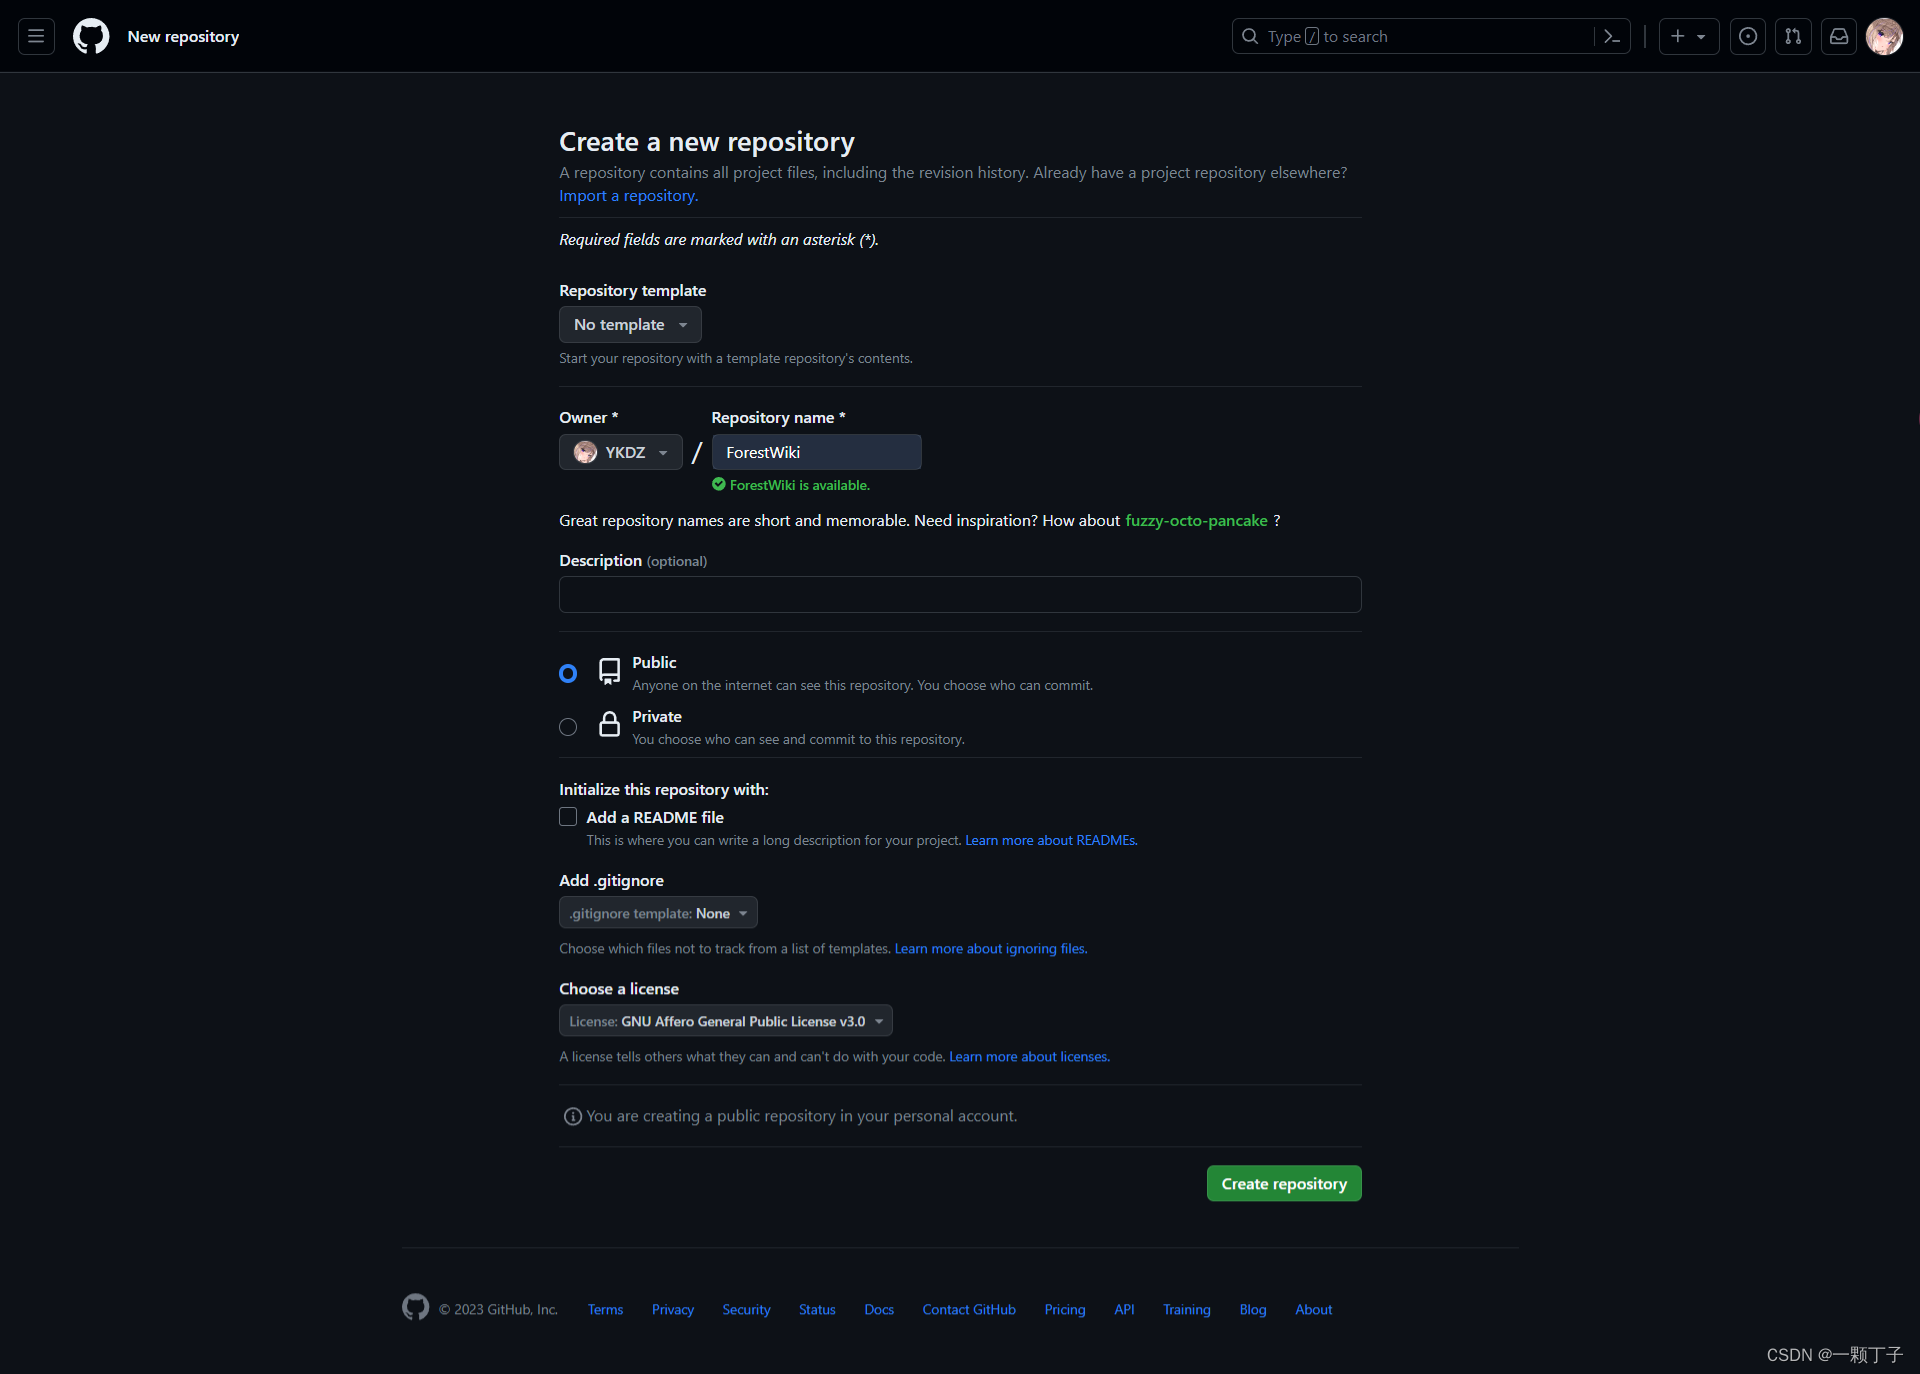Open the Pull requests icon in the header
The image size is (1920, 1374).
coord(1793,36)
